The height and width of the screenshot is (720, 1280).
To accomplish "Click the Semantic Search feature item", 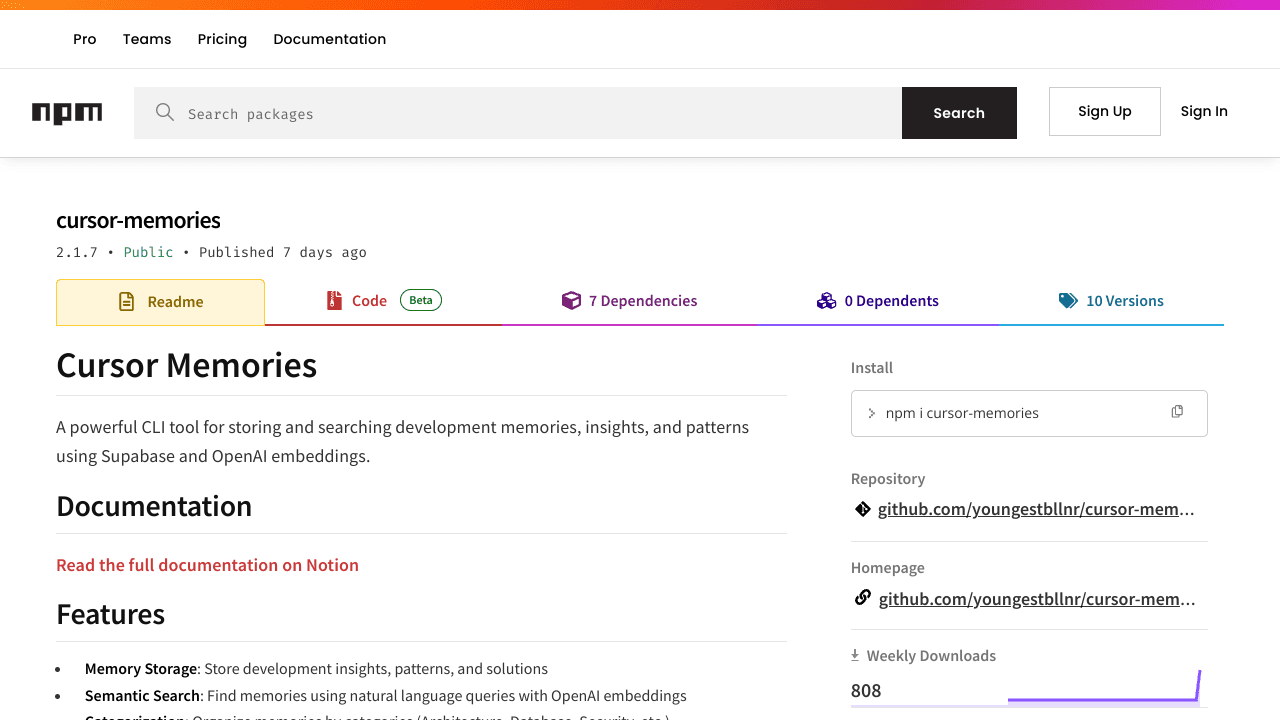I will pos(386,696).
